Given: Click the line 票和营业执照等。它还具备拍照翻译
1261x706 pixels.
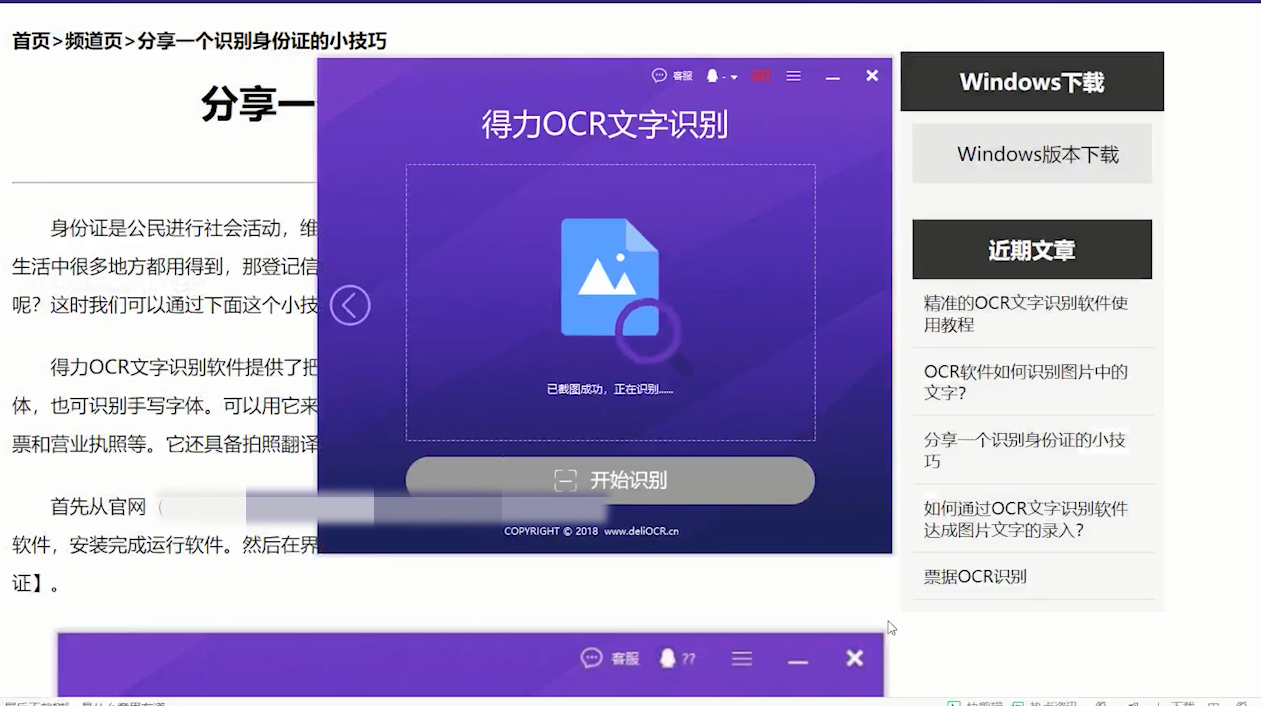Looking at the screenshot, I should click(x=165, y=444).
